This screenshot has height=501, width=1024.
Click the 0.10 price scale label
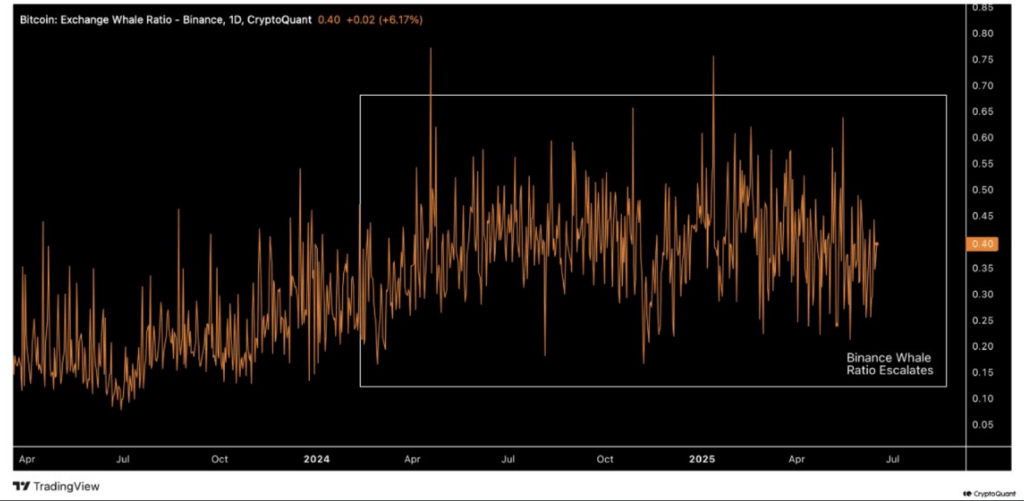[981, 399]
